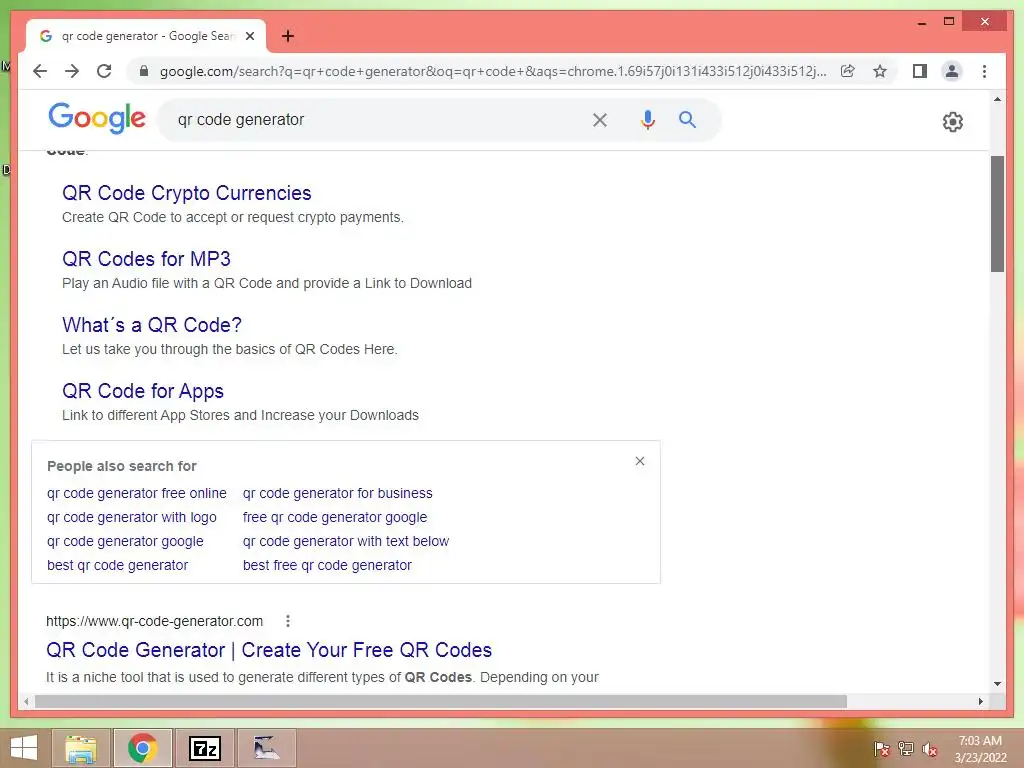The width and height of the screenshot is (1024, 768).
Task: Open What's a QR Code? link
Action: (152, 325)
